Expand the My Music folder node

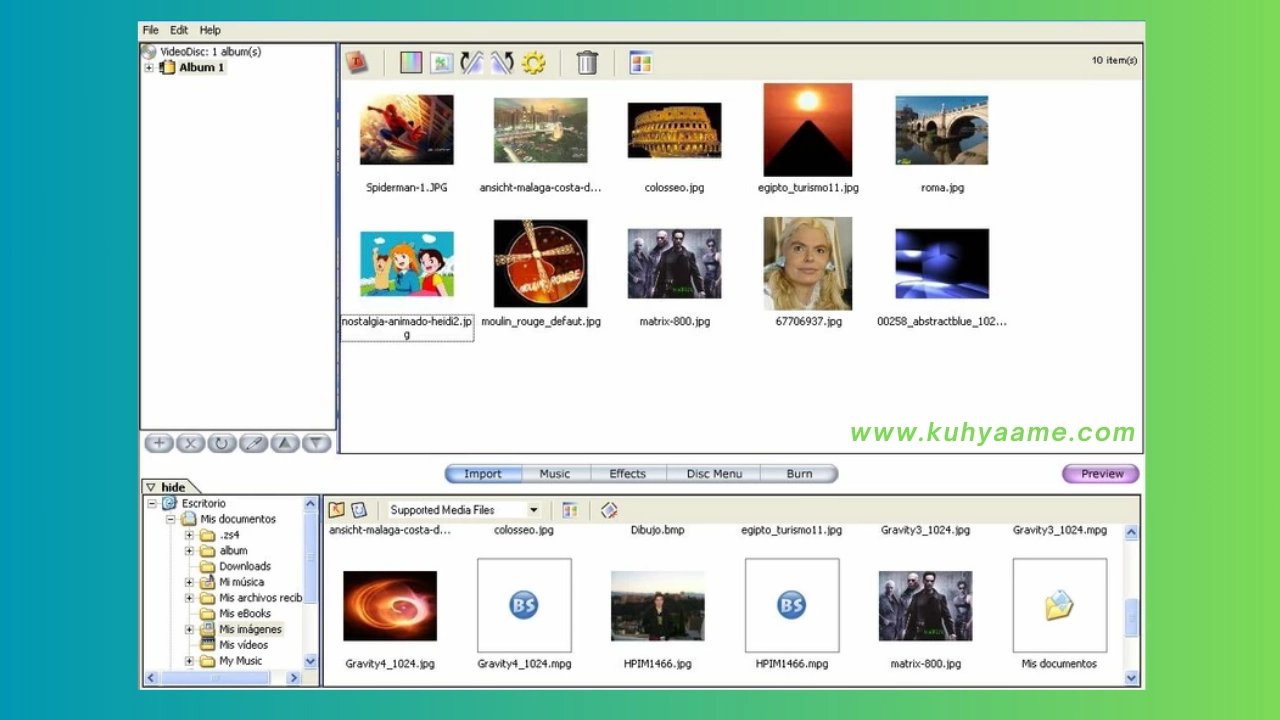click(189, 661)
